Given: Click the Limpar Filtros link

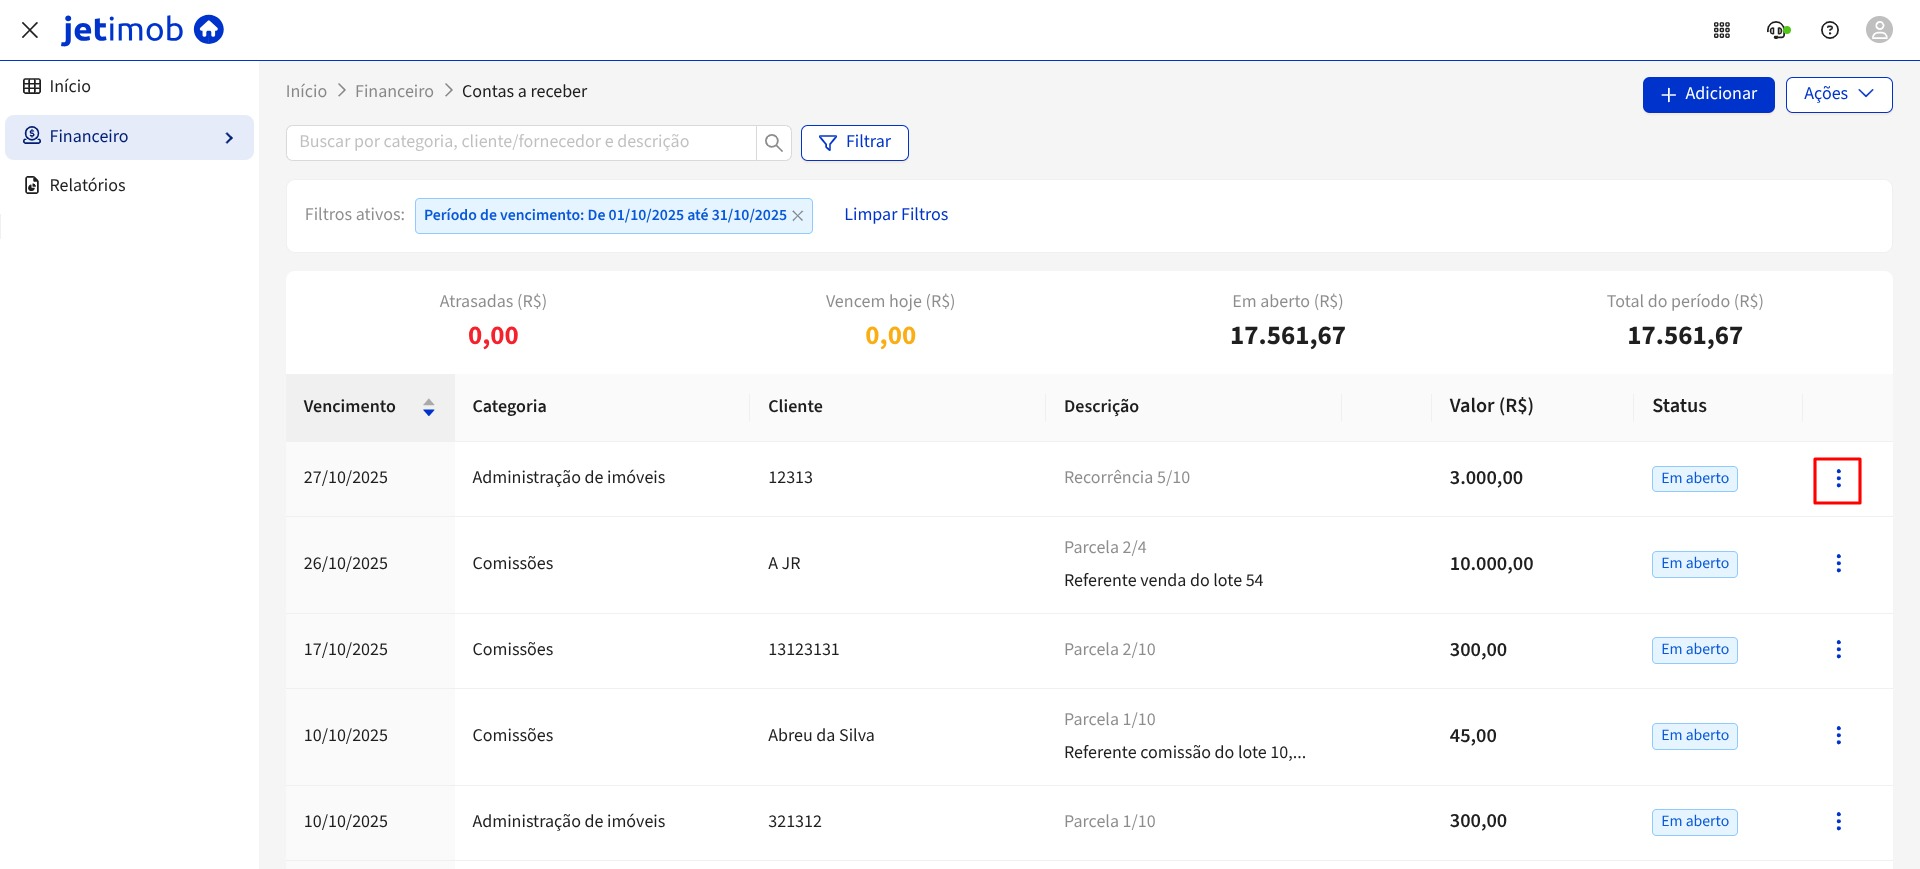Looking at the screenshot, I should [895, 215].
